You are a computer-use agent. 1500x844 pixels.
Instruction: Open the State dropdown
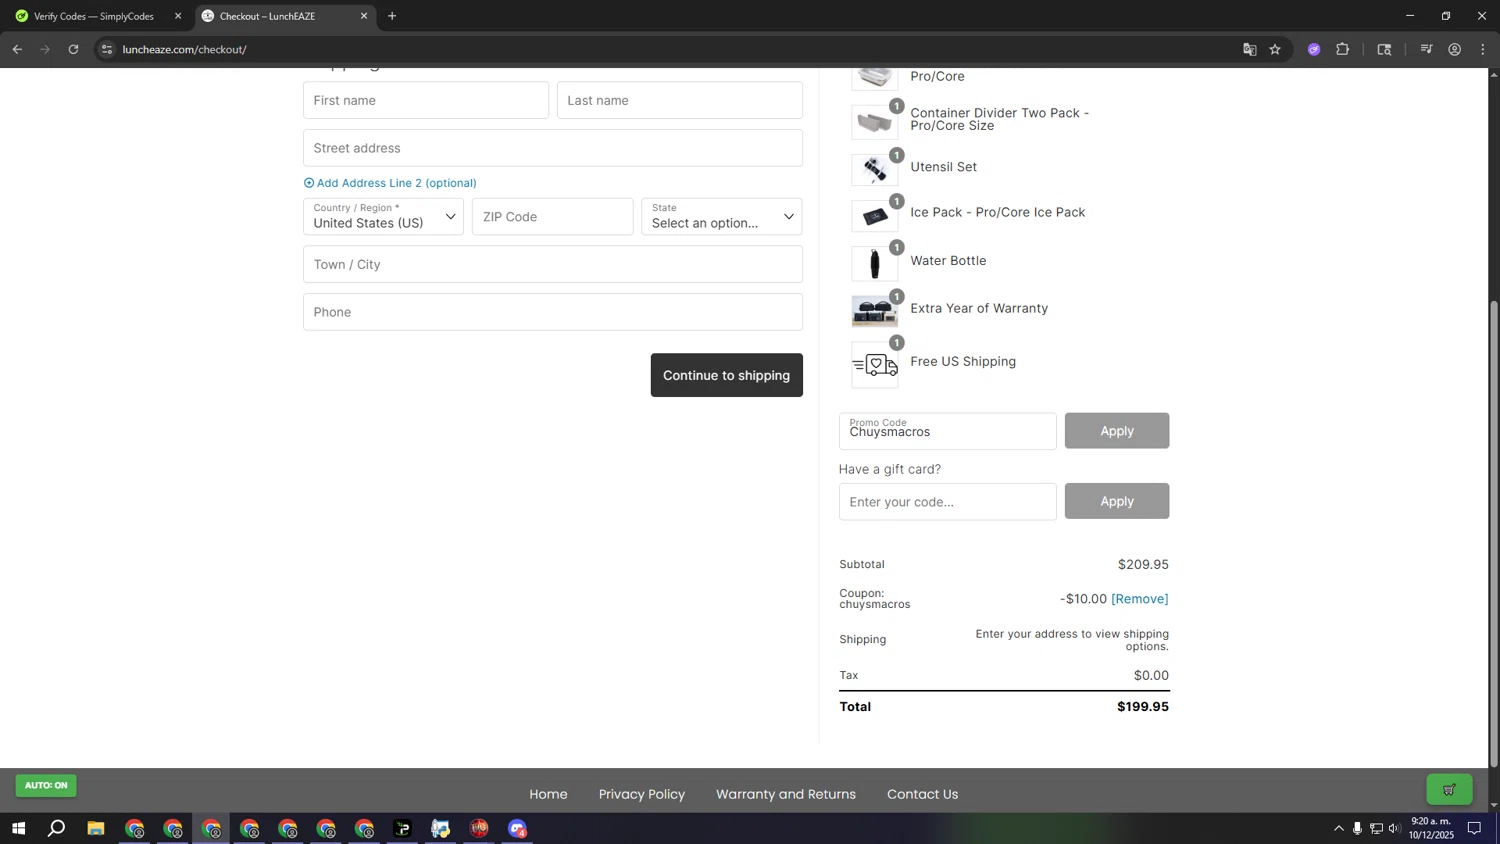coord(722,217)
